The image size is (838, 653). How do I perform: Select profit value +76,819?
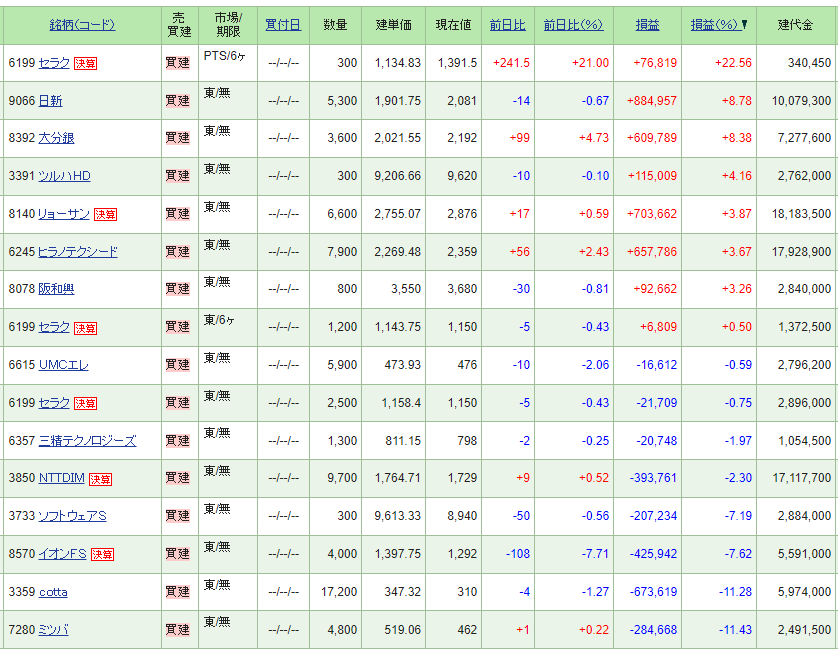(655, 63)
